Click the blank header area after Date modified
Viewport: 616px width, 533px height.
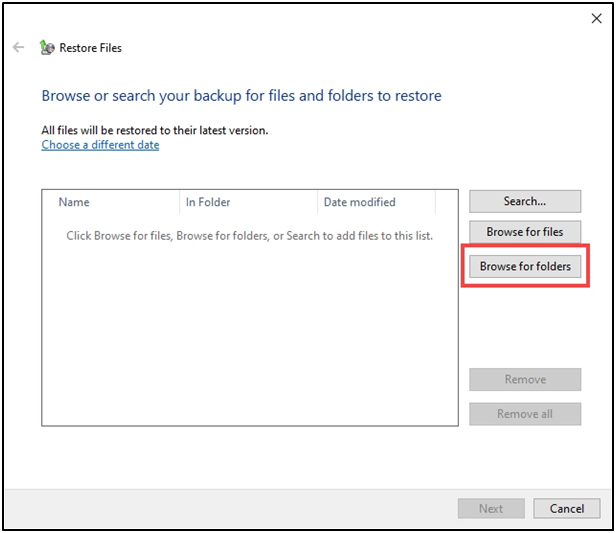tap(447, 202)
